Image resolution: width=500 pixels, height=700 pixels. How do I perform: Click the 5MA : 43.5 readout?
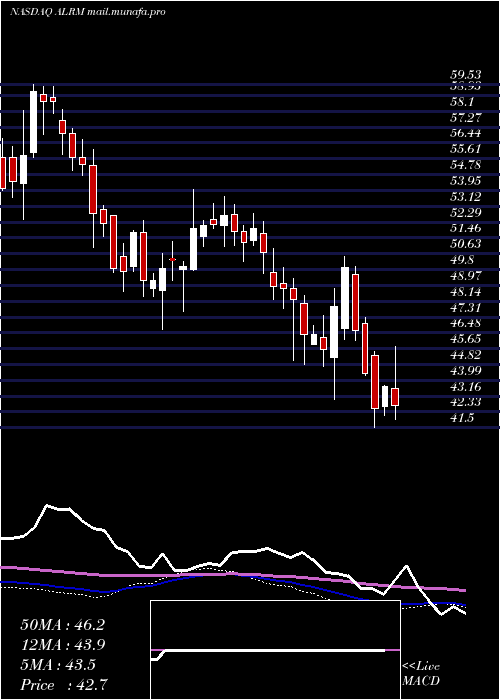pyautogui.click(x=58, y=665)
